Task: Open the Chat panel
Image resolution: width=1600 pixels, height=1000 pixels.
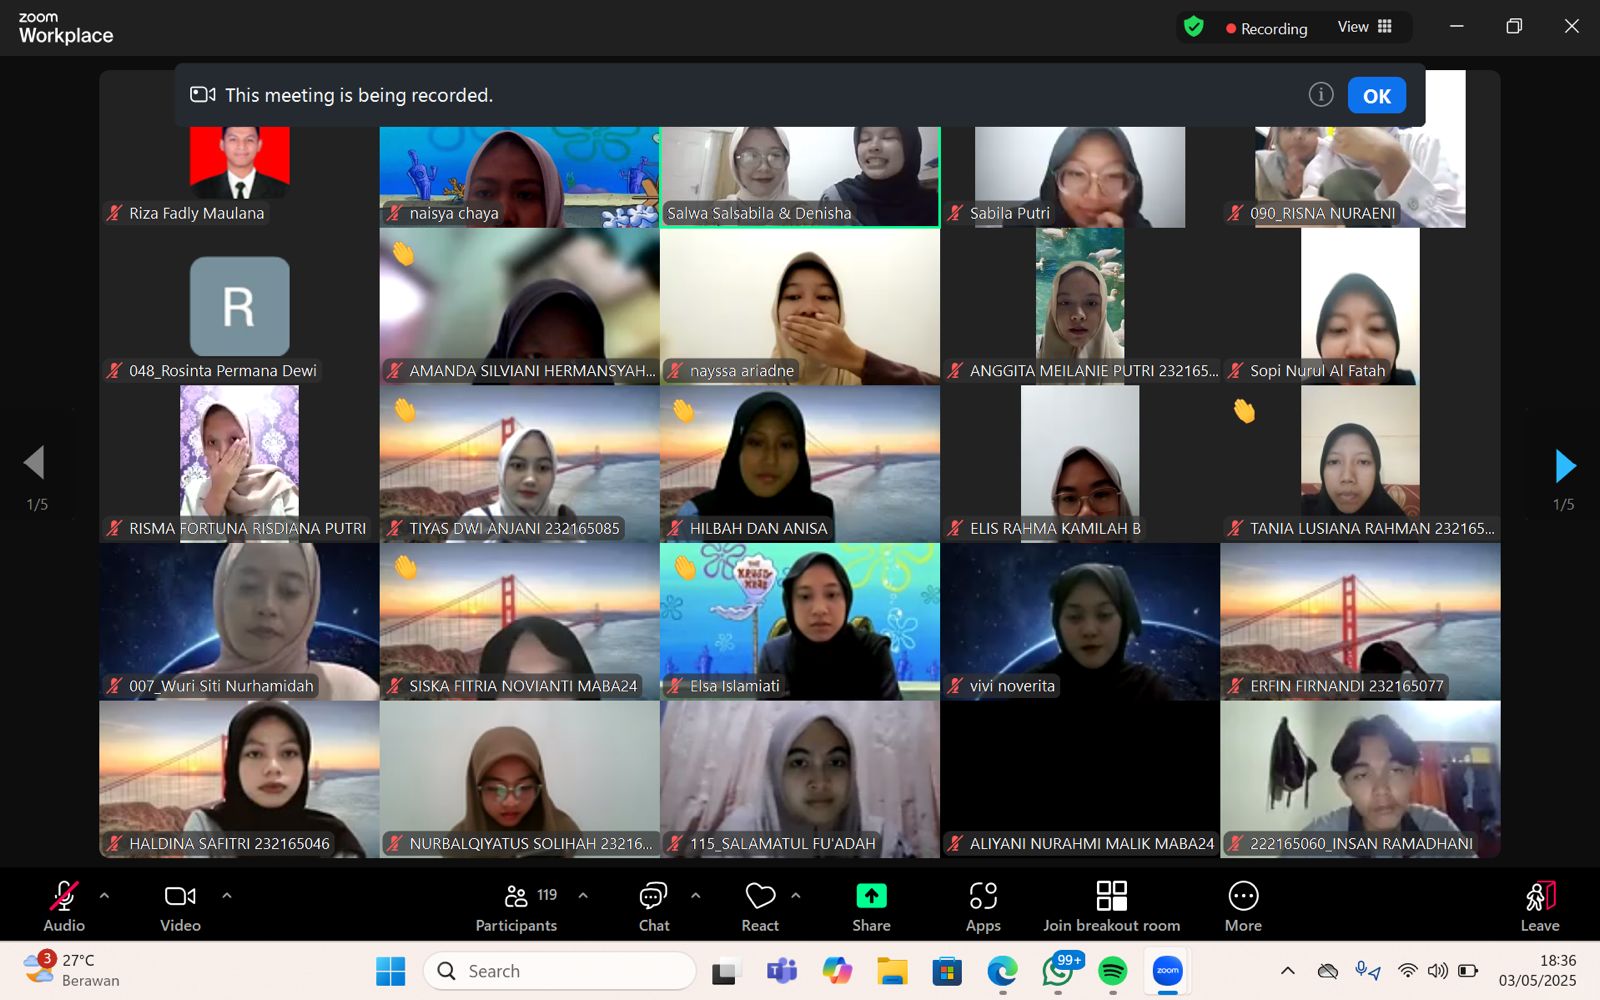Action: click(654, 906)
